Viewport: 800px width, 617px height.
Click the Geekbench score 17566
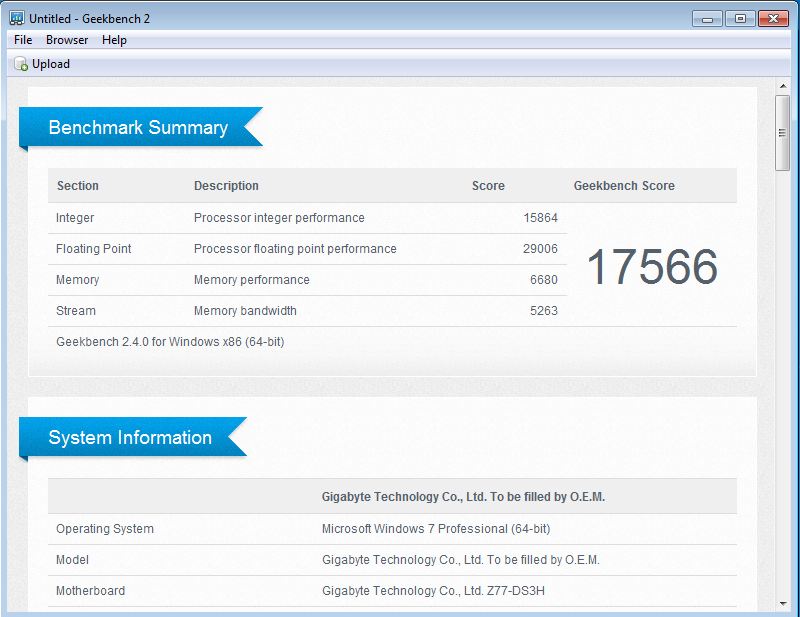click(652, 266)
